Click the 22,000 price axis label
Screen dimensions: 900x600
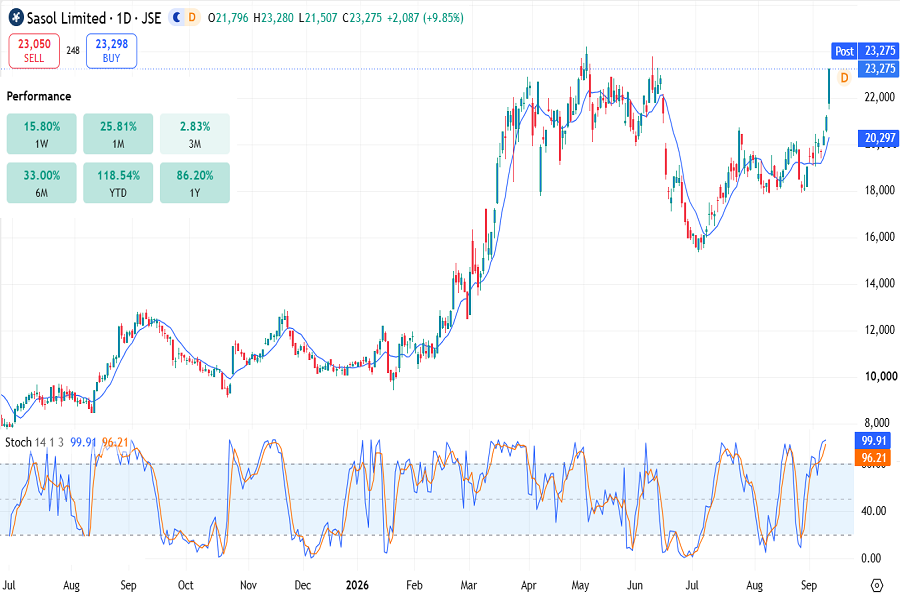pos(879,97)
